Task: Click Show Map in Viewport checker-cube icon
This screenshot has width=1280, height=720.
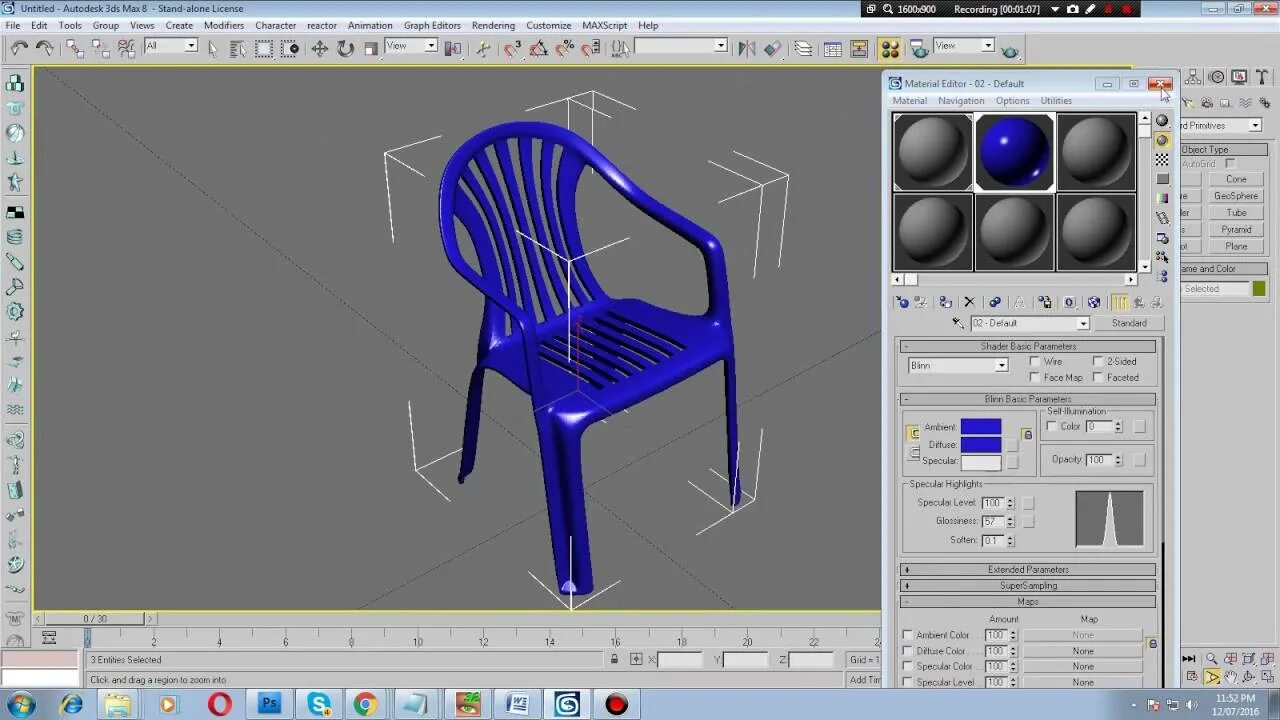Action: (x=1094, y=302)
